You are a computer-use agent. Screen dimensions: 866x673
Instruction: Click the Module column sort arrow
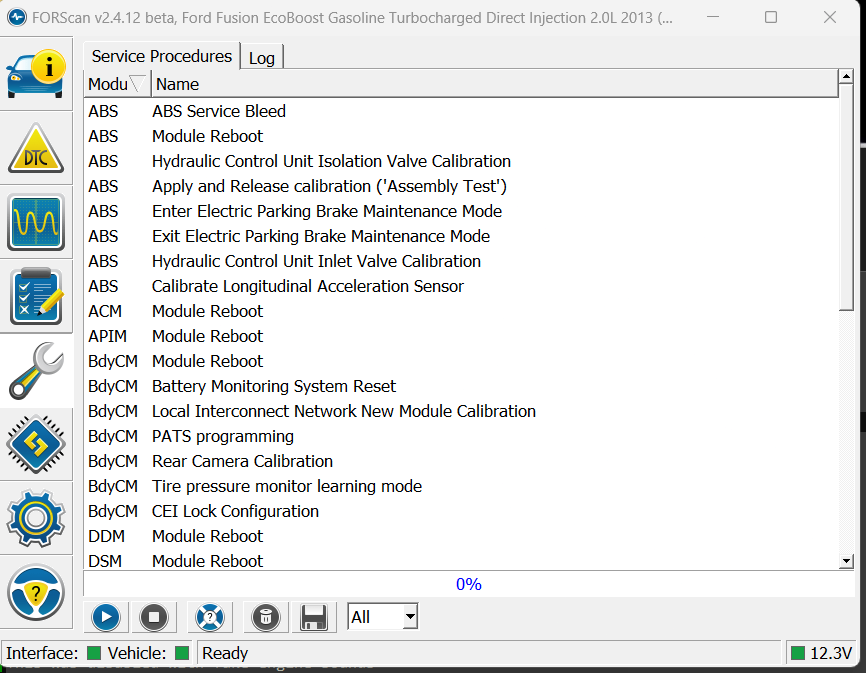[137, 84]
